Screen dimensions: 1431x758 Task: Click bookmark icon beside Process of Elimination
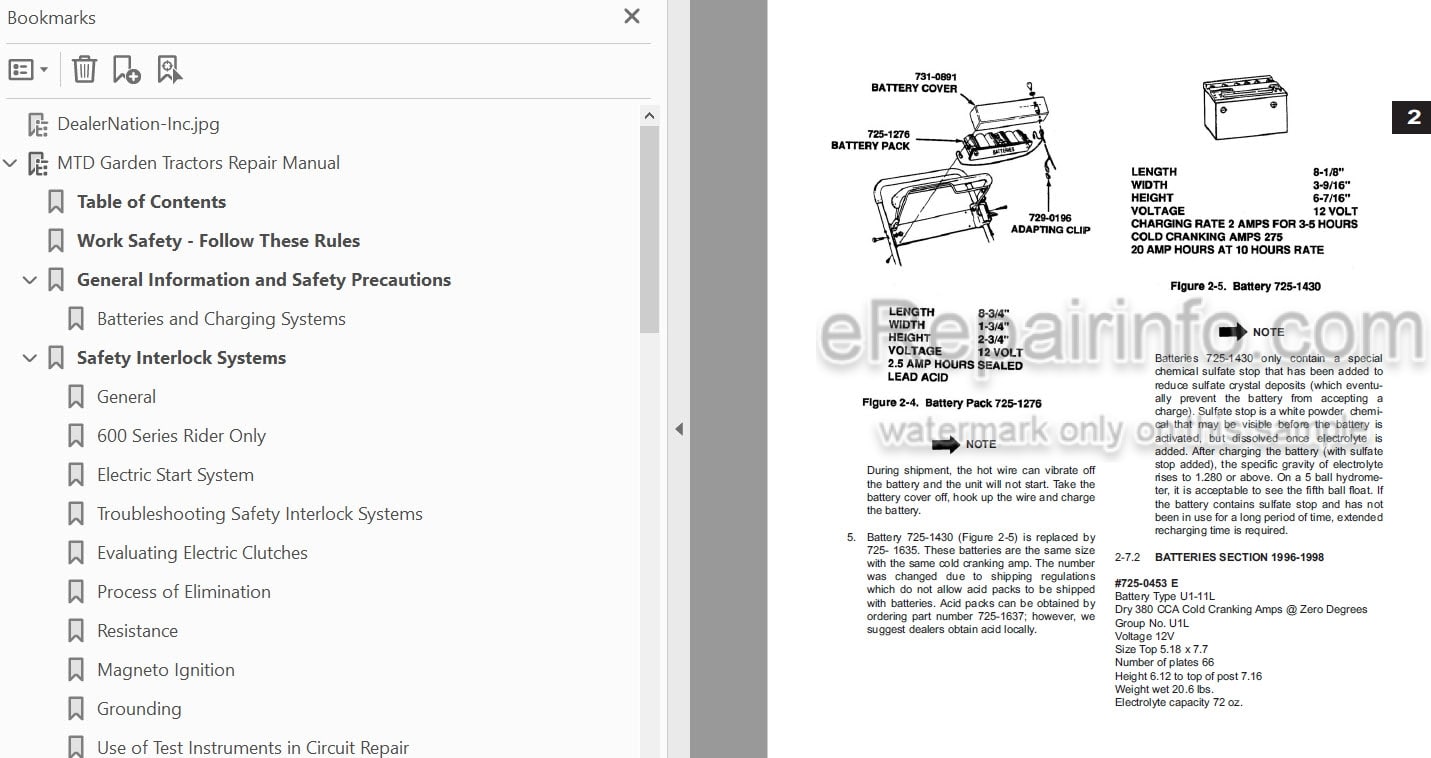click(76, 592)
